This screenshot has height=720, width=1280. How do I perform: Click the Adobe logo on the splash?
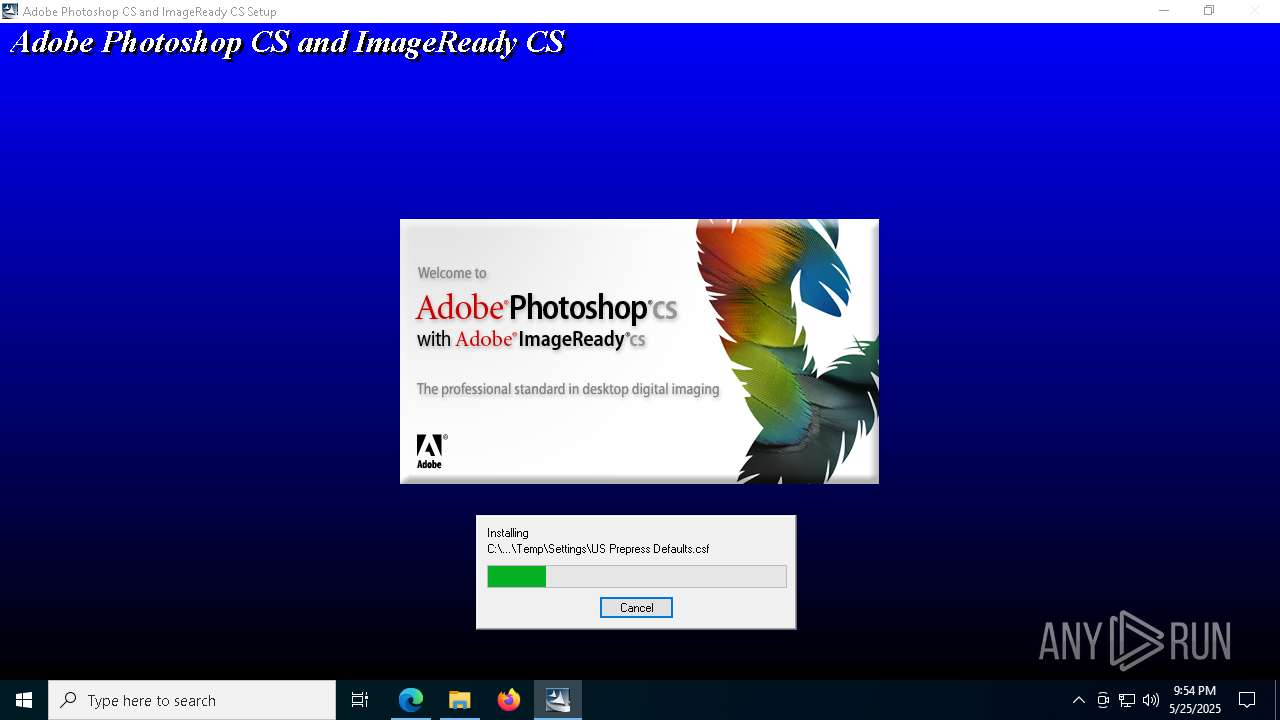431,451
